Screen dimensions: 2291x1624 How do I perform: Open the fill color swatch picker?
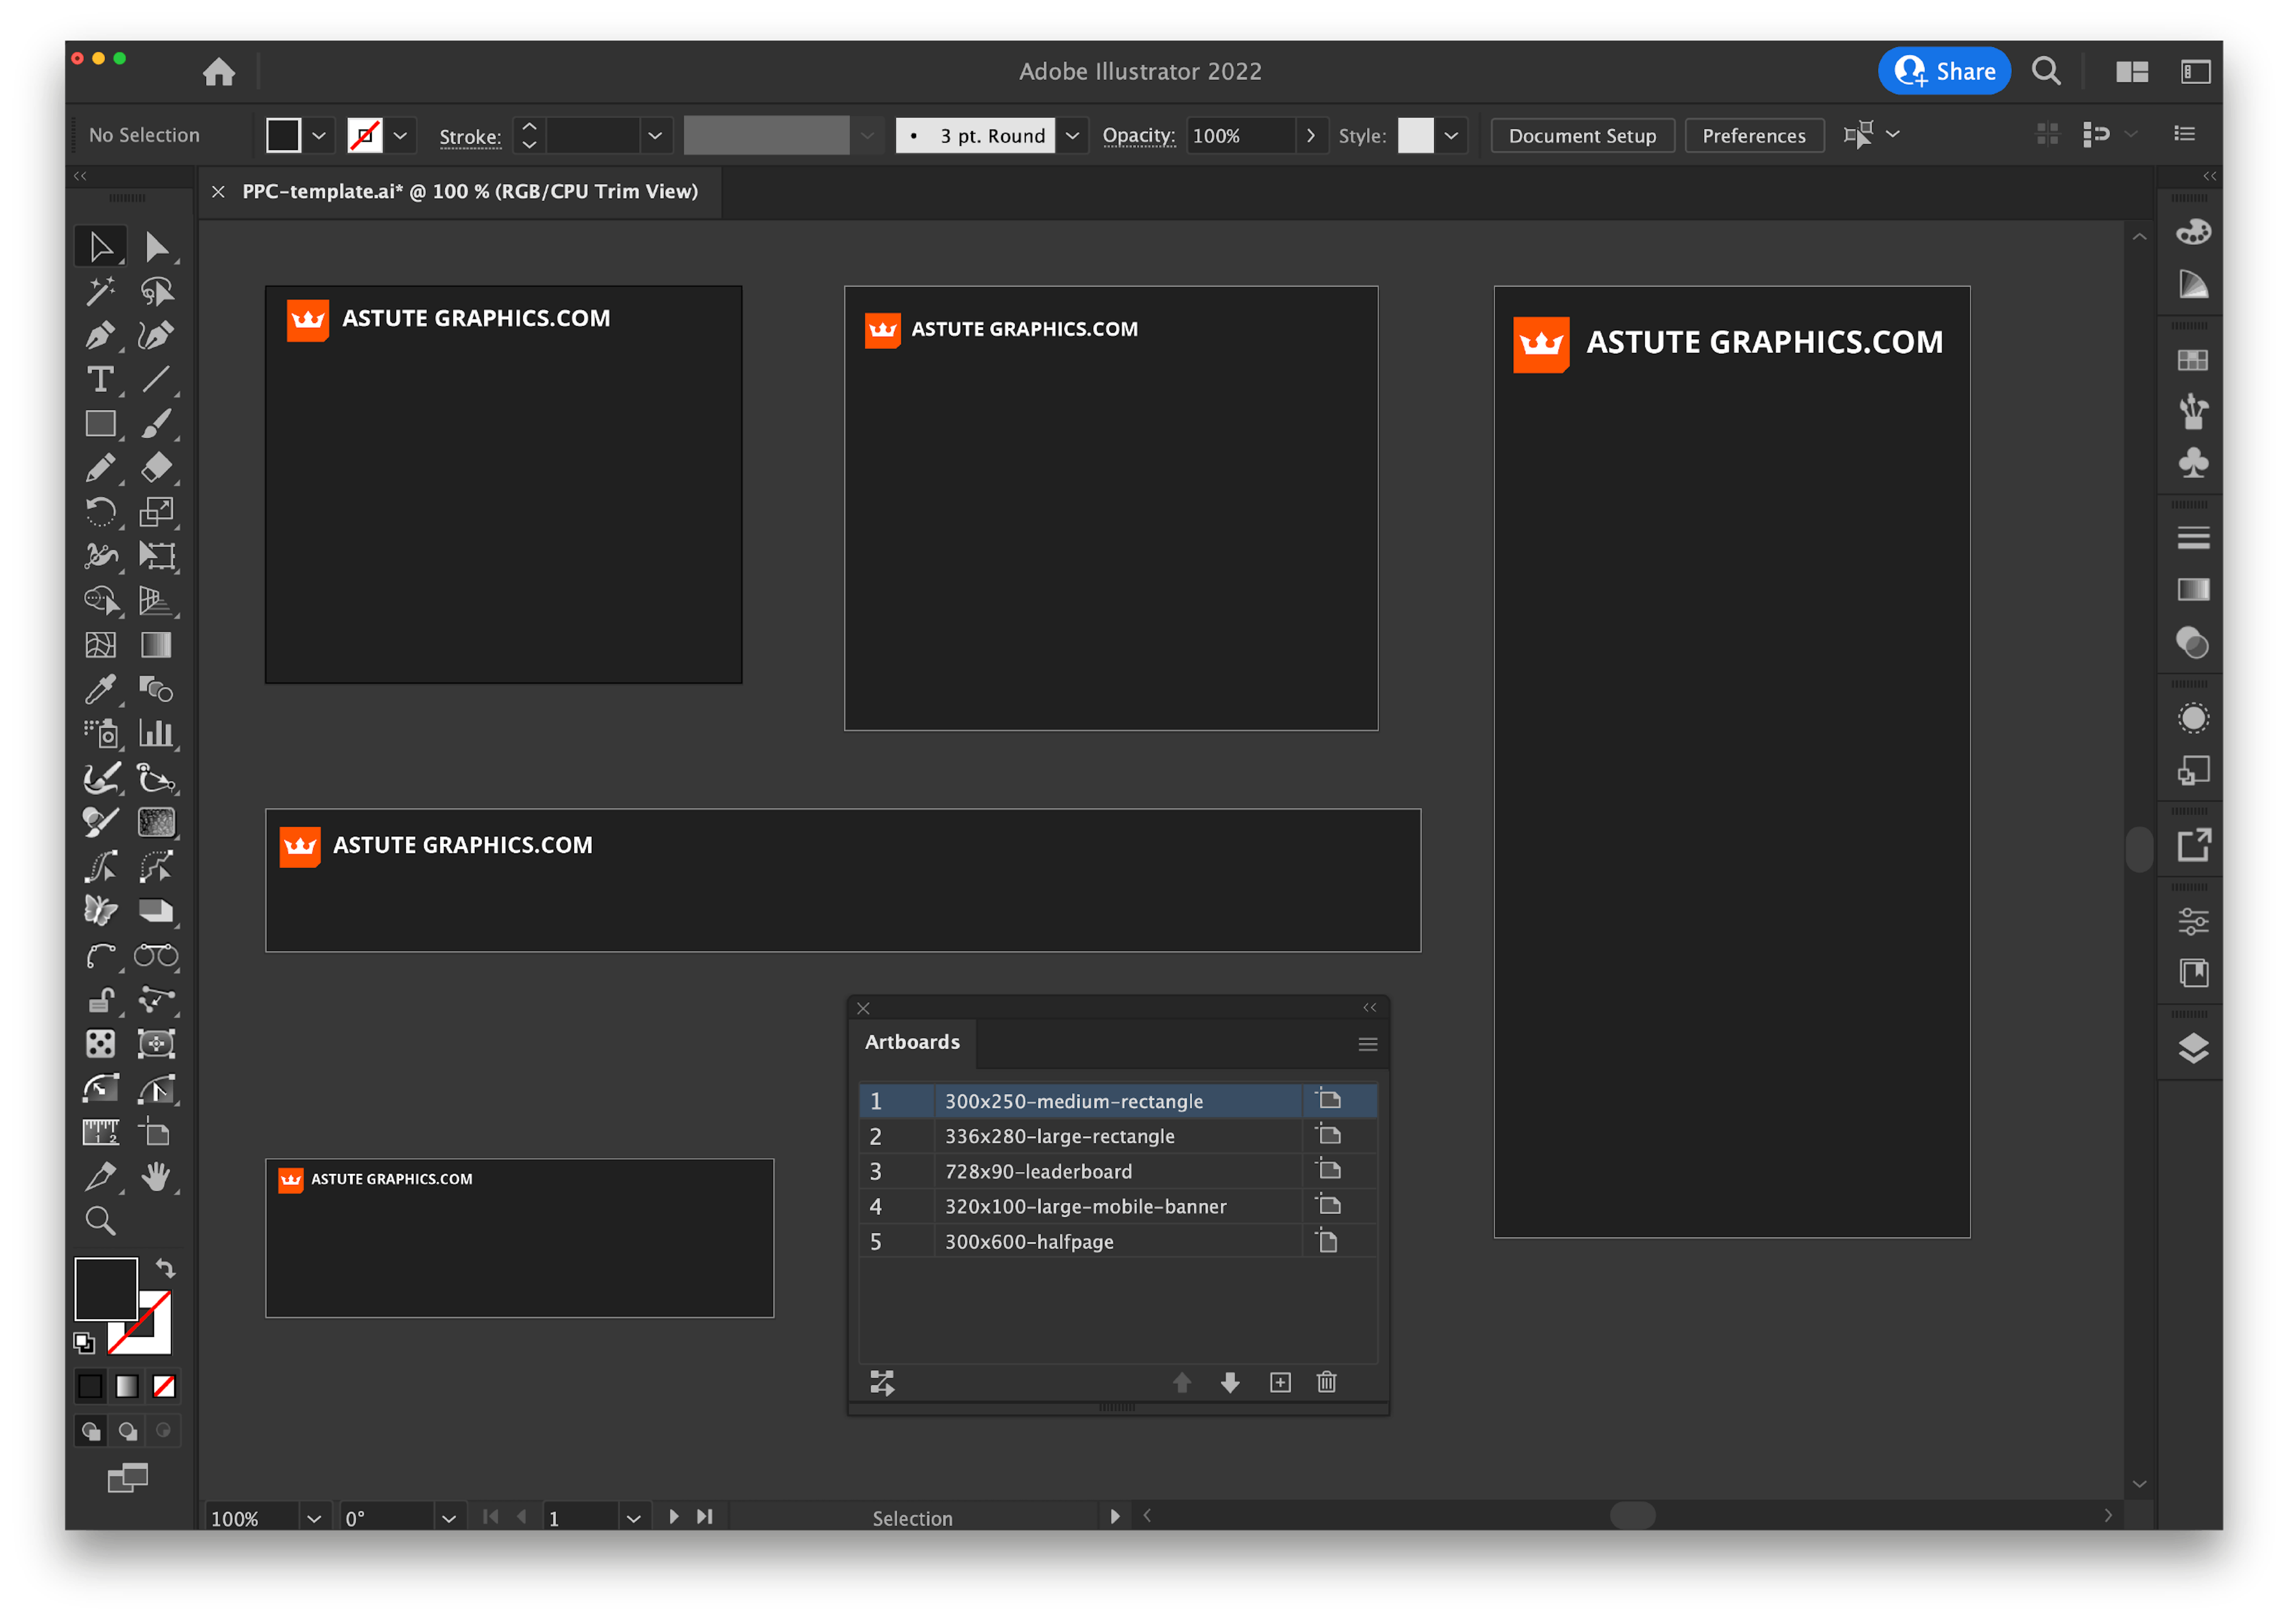(x=319, y=135)
